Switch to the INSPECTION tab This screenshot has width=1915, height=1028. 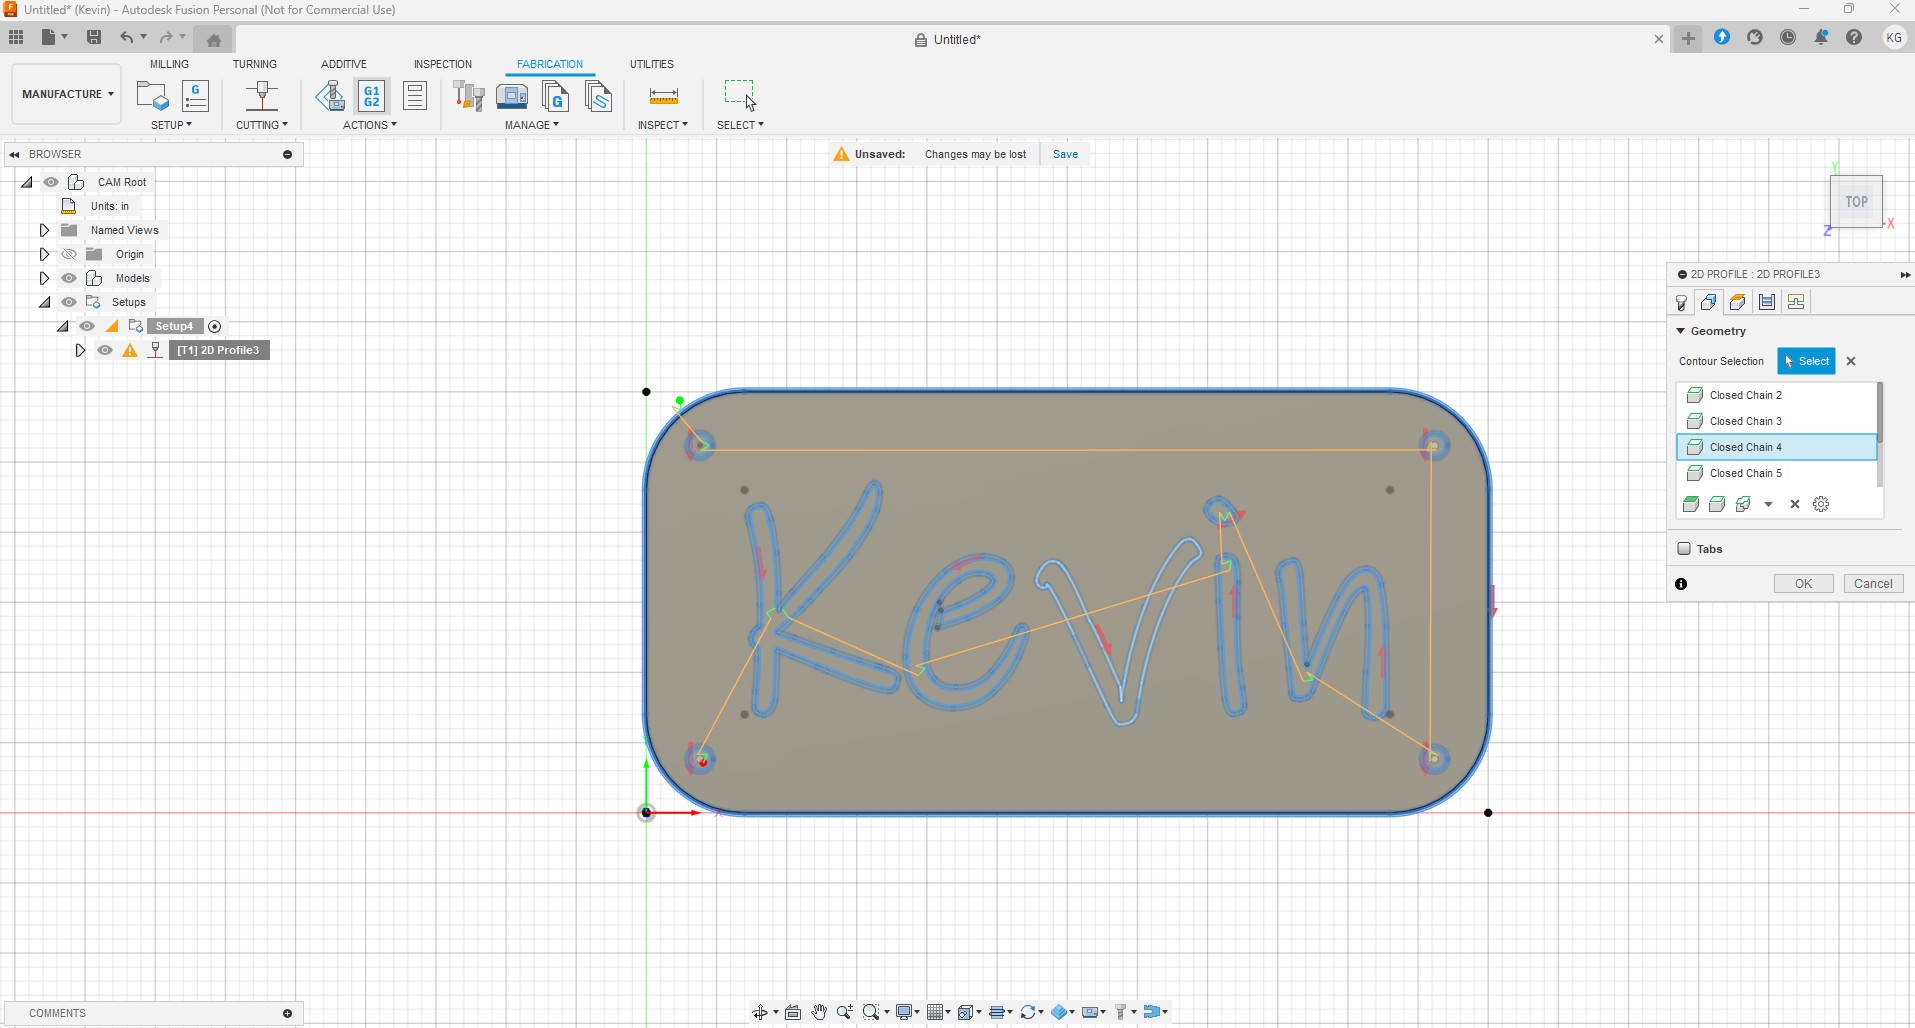click(x=443, y=64)
